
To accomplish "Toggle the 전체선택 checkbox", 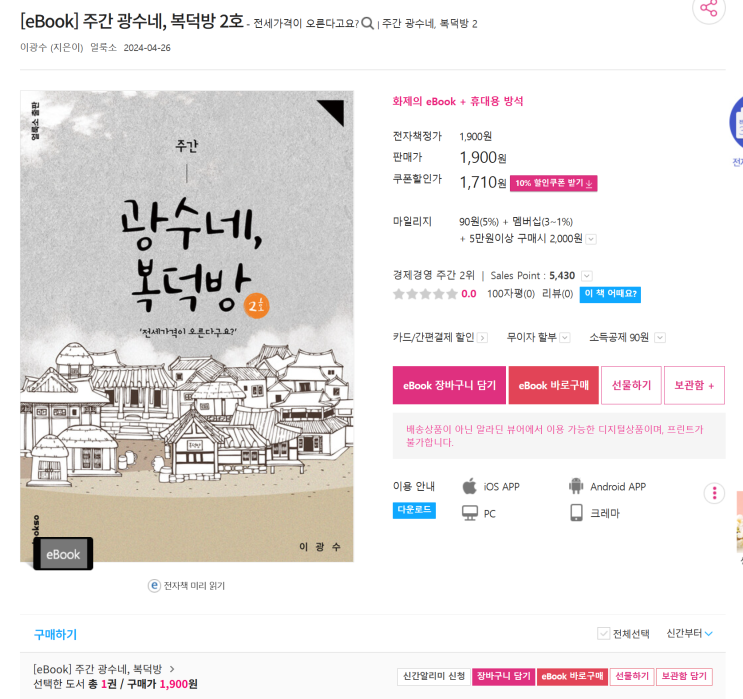I will [603, 633].
